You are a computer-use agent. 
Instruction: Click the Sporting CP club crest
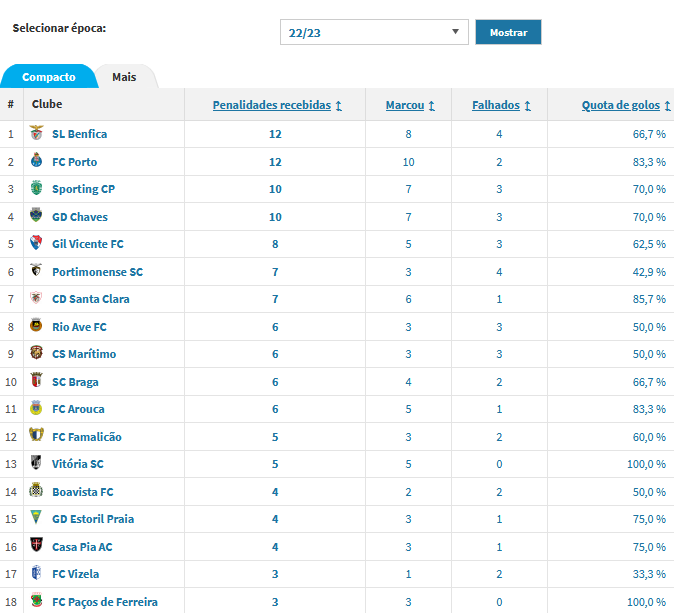tap(37, 188)
